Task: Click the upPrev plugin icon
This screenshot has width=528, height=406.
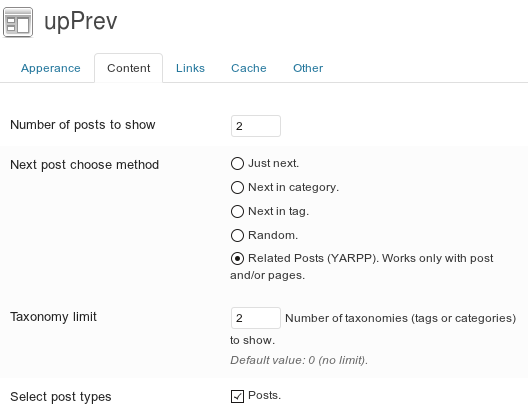Action: pyautogui.click(x=18, y=22)
